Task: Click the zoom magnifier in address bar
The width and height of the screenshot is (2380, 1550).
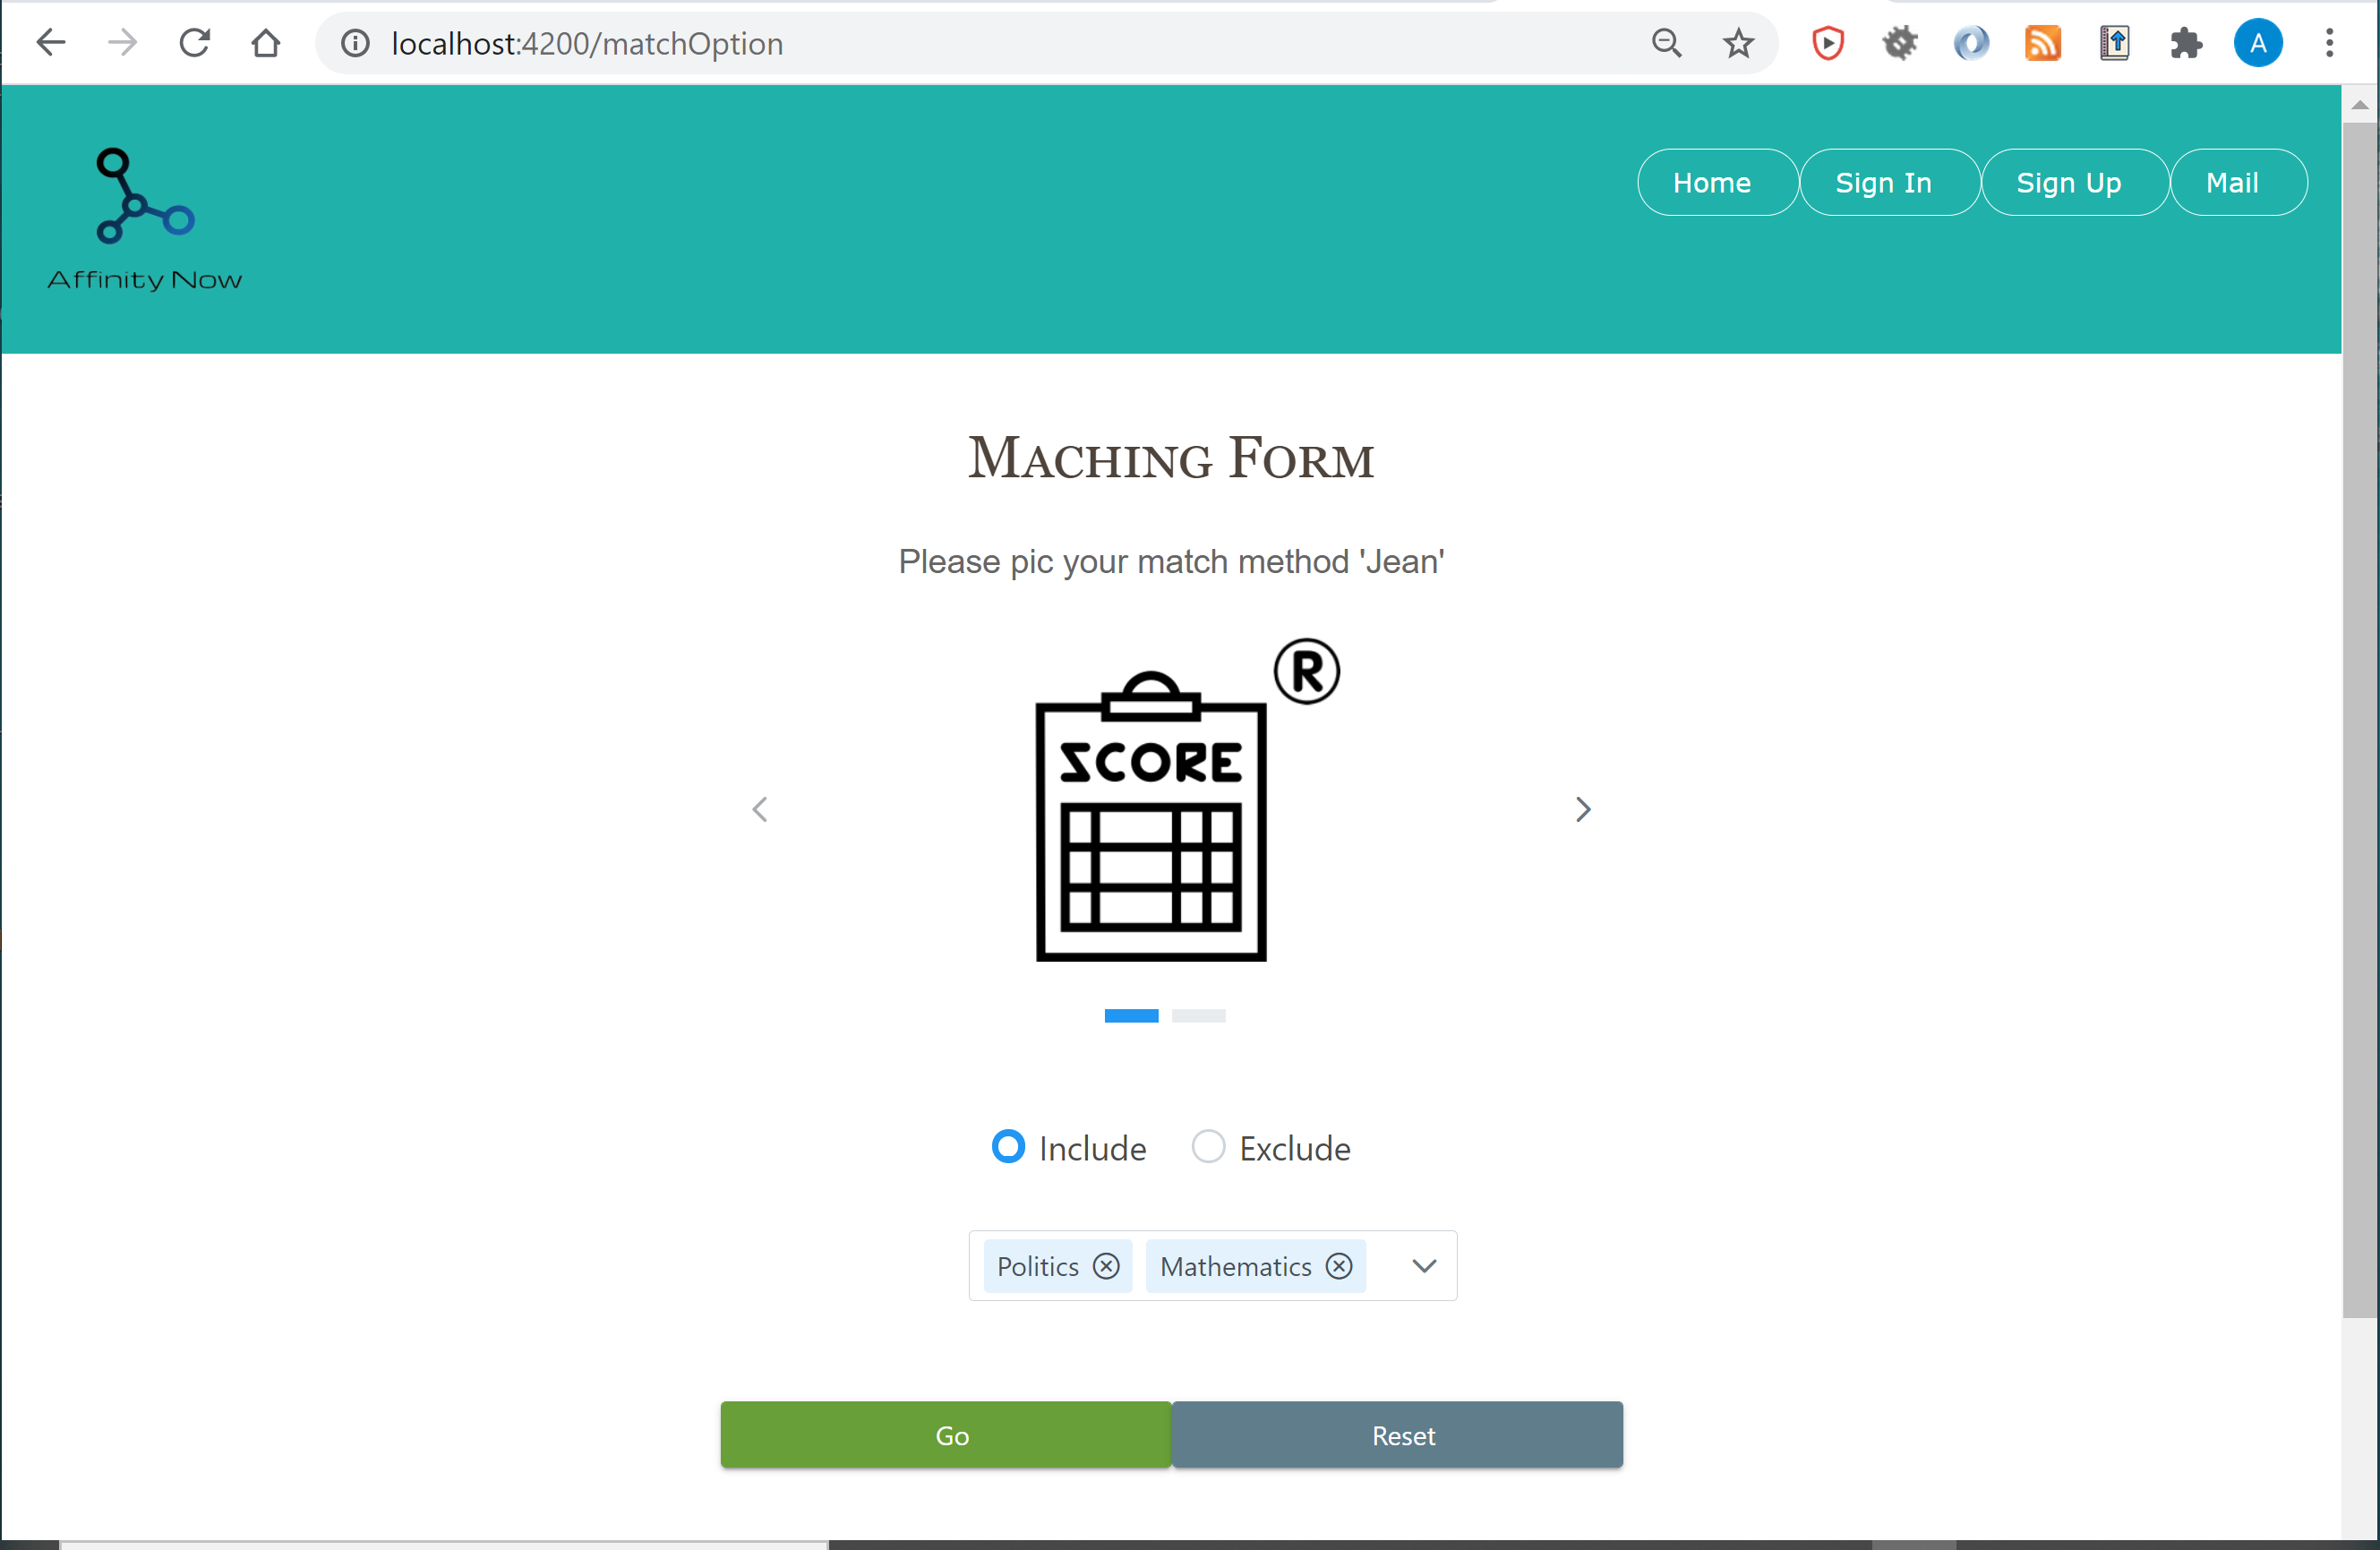Action: [x=1666, y=43]
